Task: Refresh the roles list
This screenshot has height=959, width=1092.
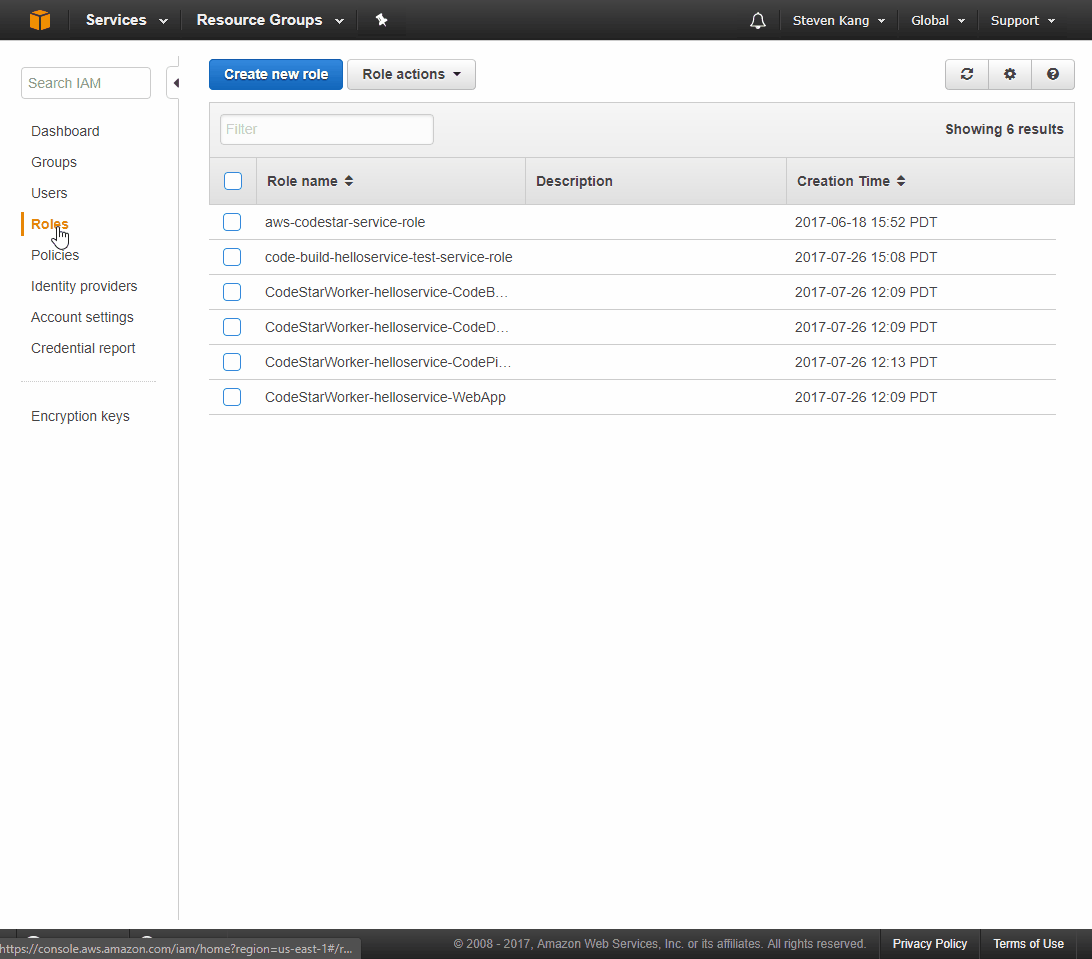Action: pos(967,74)
